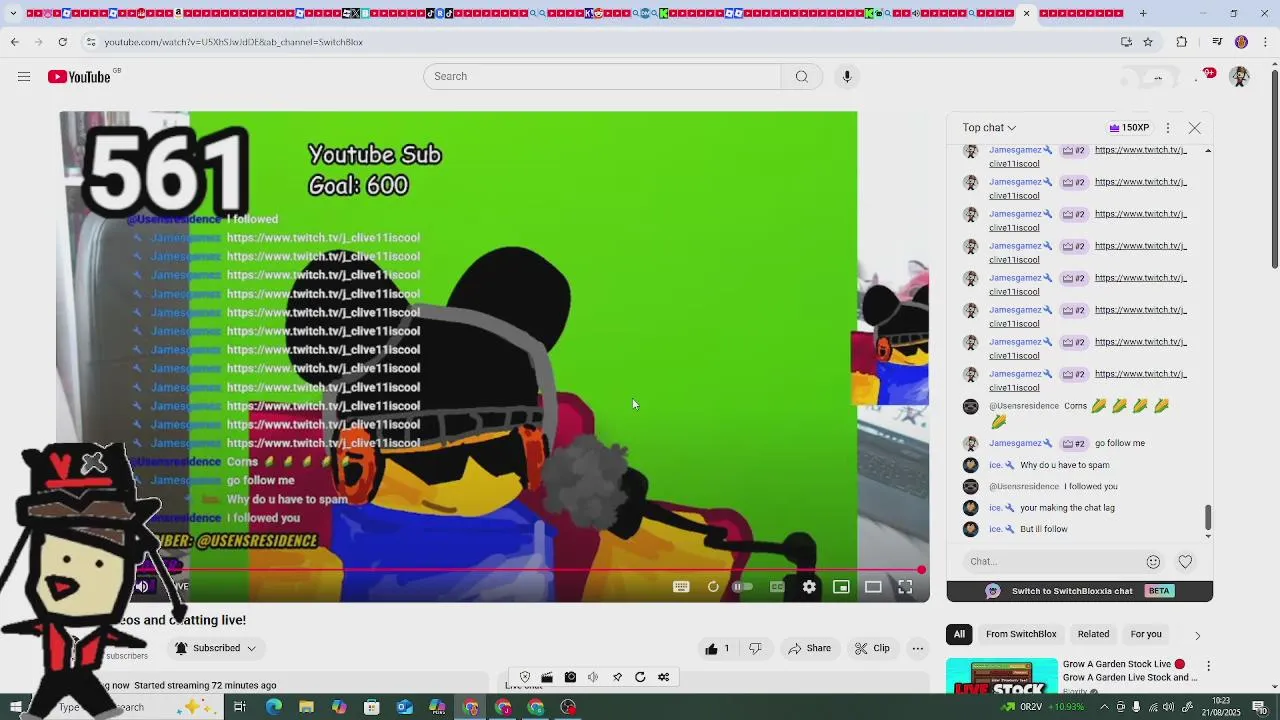This screenshot has width=1280, height=720.
Task: Bookmark this page using the star icon
Action: [x=1148, y=42]
